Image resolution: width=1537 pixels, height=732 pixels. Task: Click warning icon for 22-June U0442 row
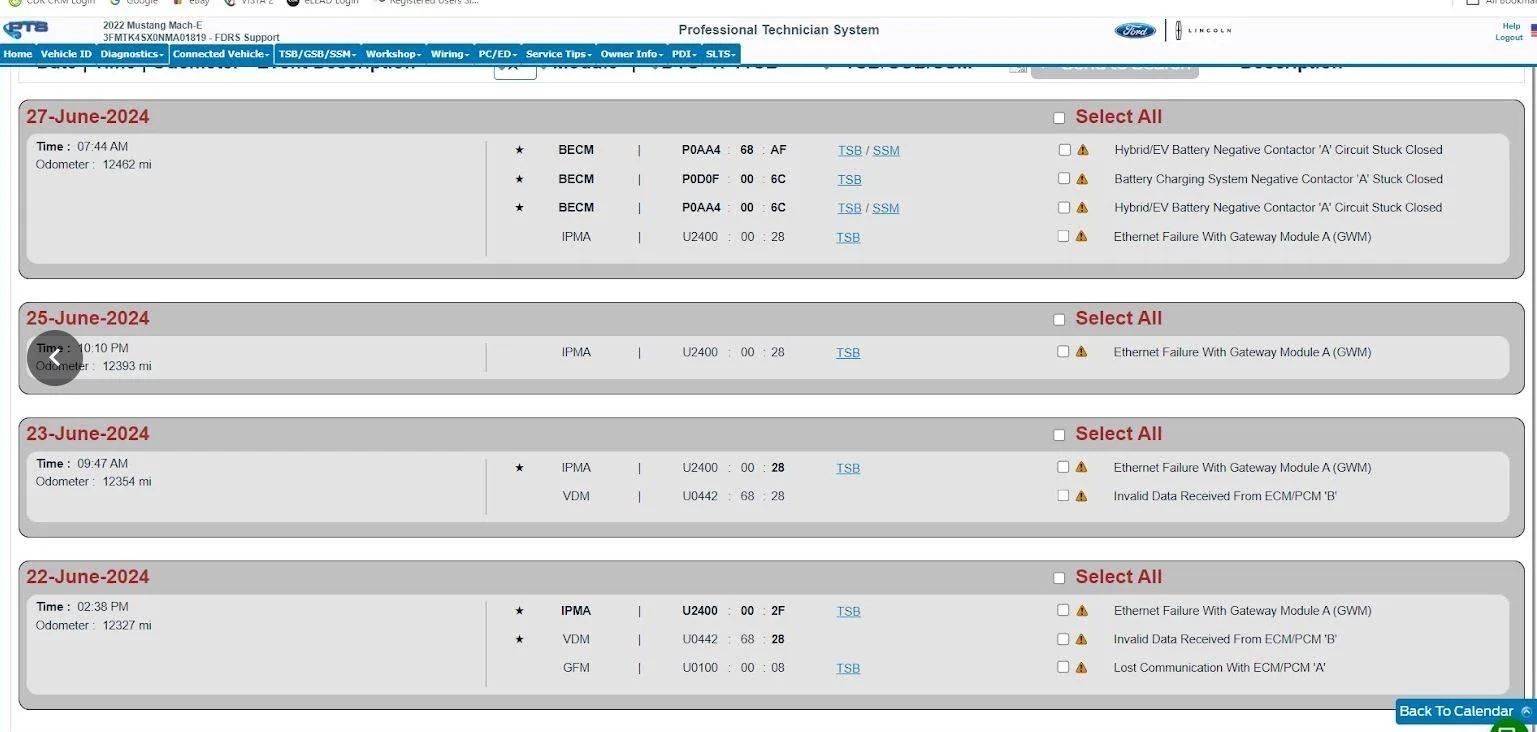(x=1082, y=639)
